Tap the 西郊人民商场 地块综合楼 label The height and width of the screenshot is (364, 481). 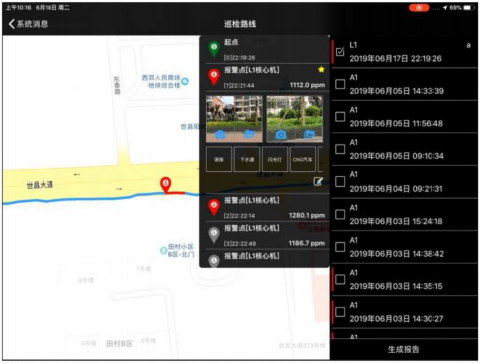[161, 81]
